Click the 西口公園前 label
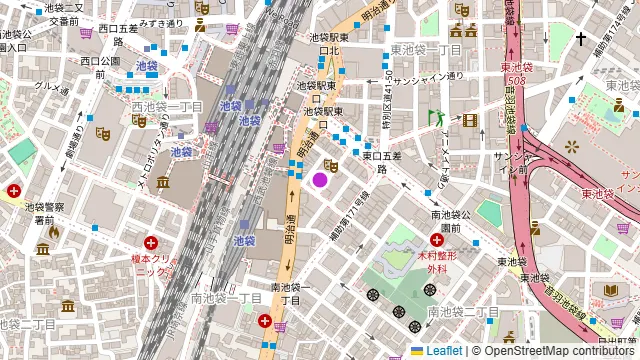This screenshot has height=360, width=640. (100, 68)
